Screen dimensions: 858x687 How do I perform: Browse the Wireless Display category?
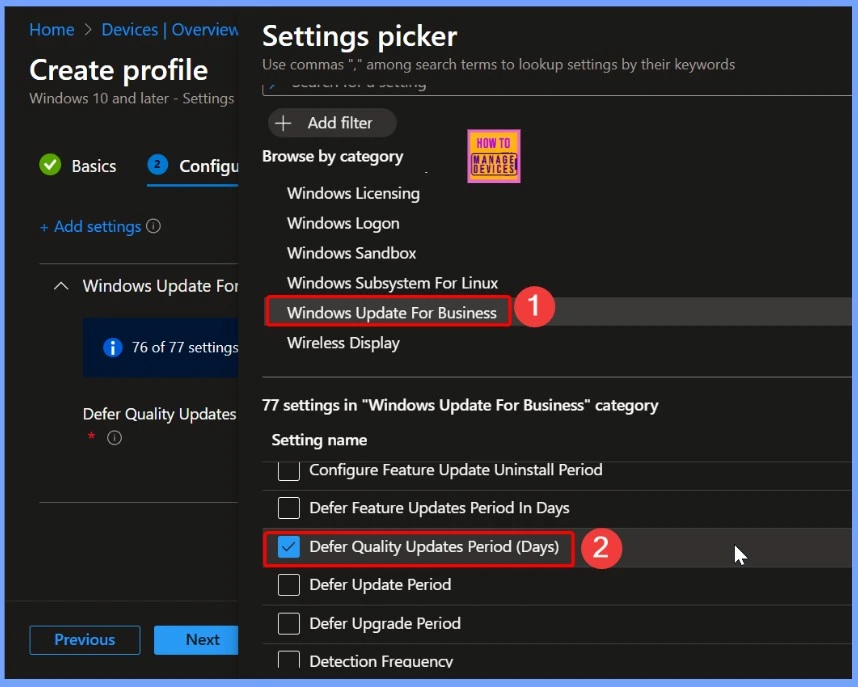coord(343,343)
